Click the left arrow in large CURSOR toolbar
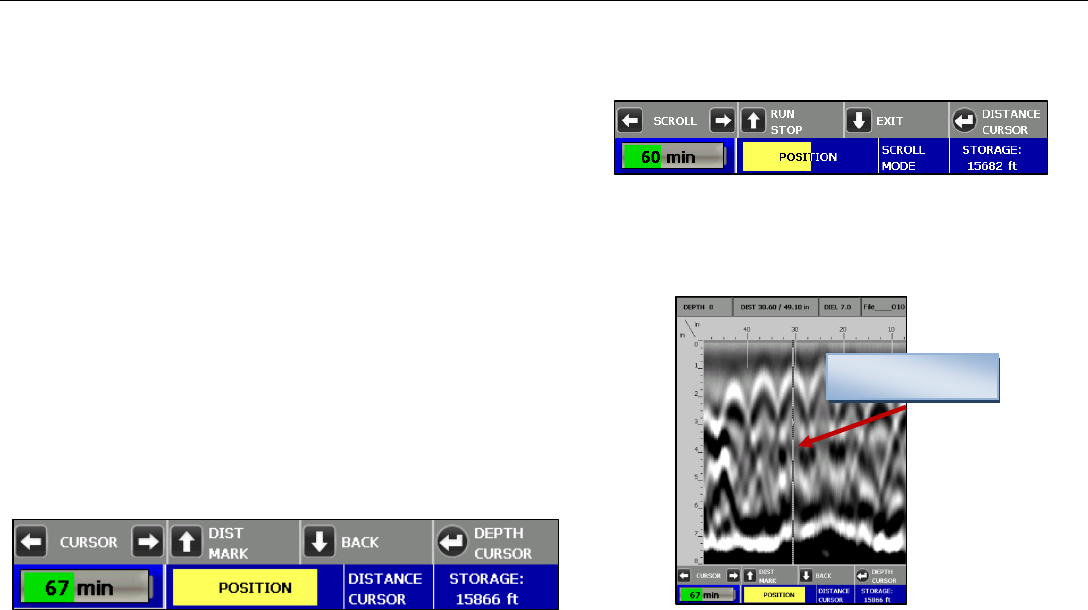Image resolution: width=1088 pixels, height=610 pixels. pos(31,541)
